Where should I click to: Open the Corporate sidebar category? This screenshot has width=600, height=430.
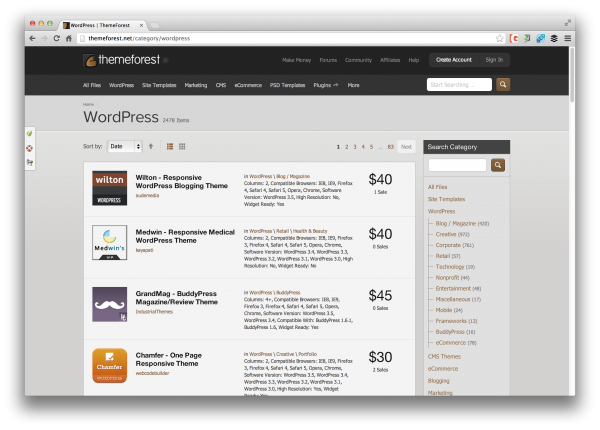coord(448,245)
